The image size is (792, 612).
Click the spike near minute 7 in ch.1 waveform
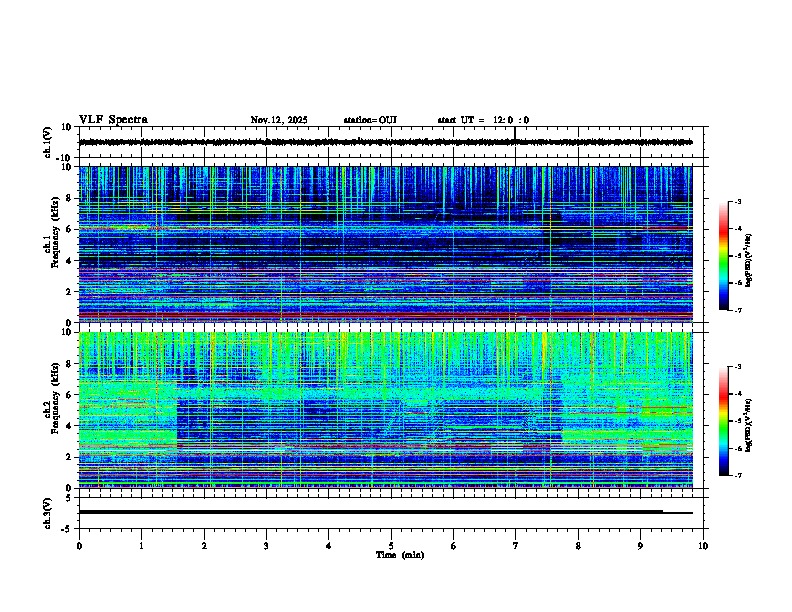coord(515,133)
